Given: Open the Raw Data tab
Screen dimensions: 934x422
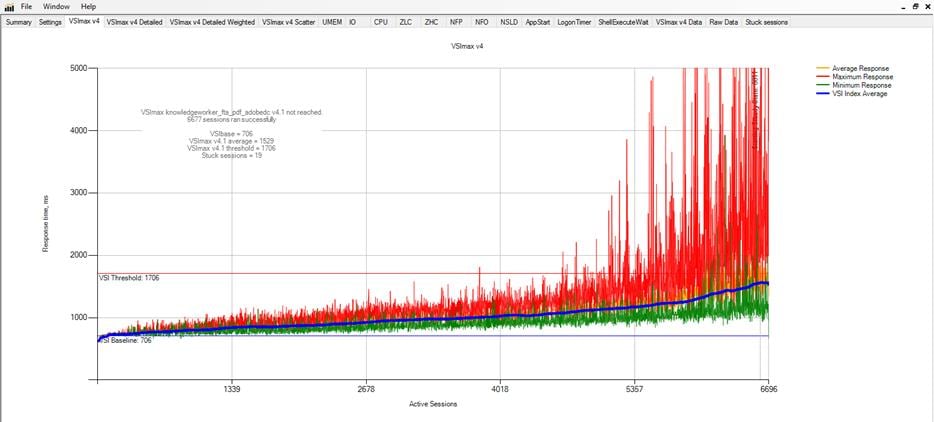Looking at the screenshot, I should [x=724, y=22].
